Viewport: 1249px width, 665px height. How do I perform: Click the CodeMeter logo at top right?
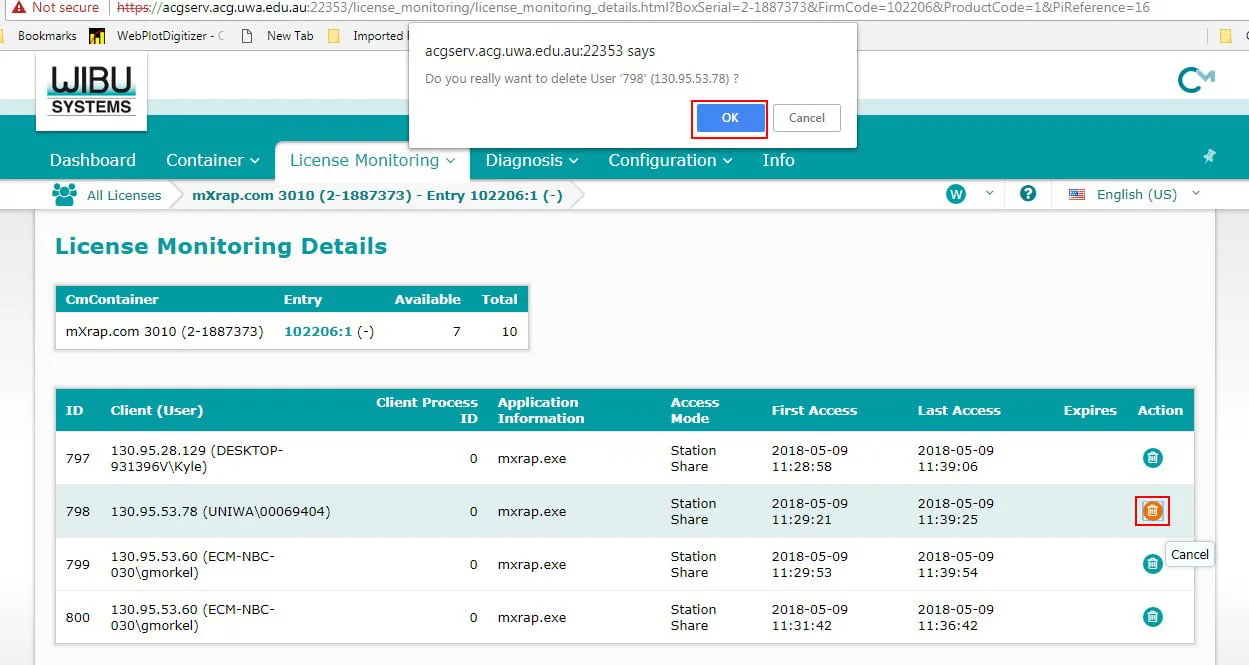(1195, 80)
